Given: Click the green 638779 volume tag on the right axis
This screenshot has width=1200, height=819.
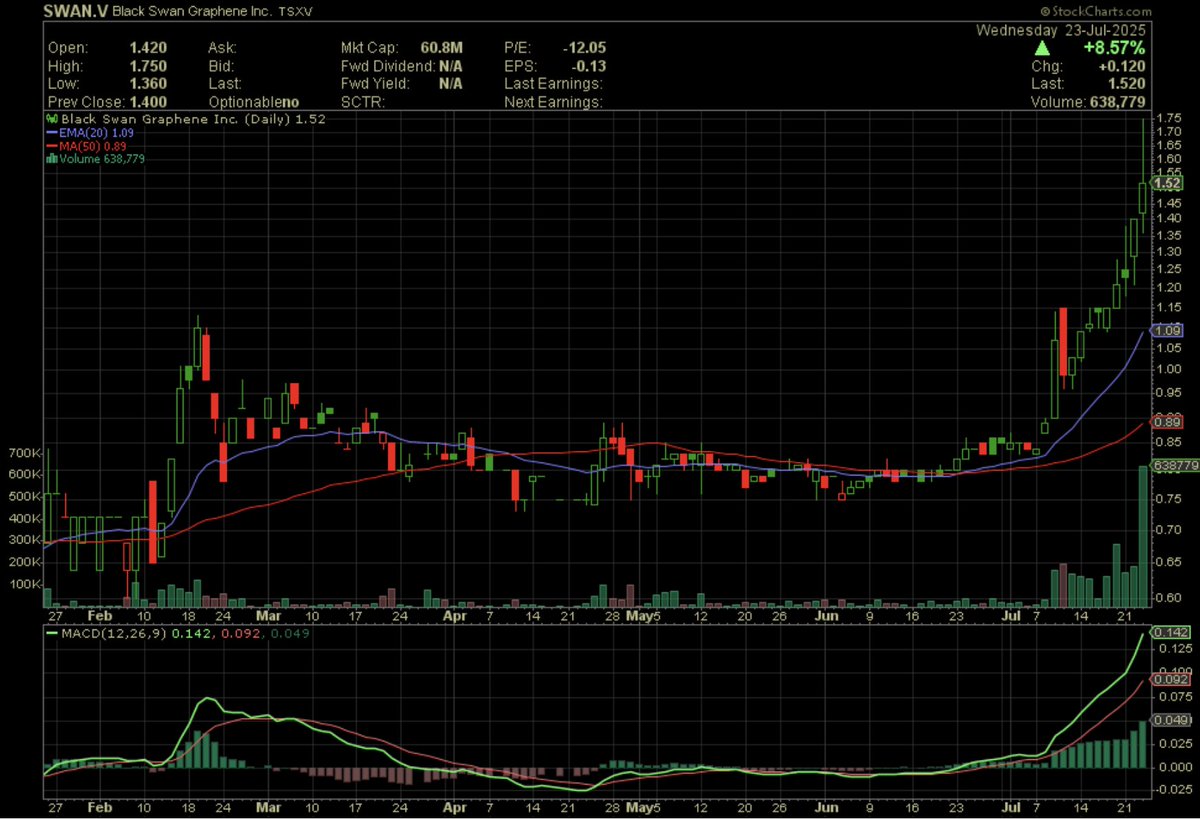Looking at the screenshot, I should [x=1173, y=466].
